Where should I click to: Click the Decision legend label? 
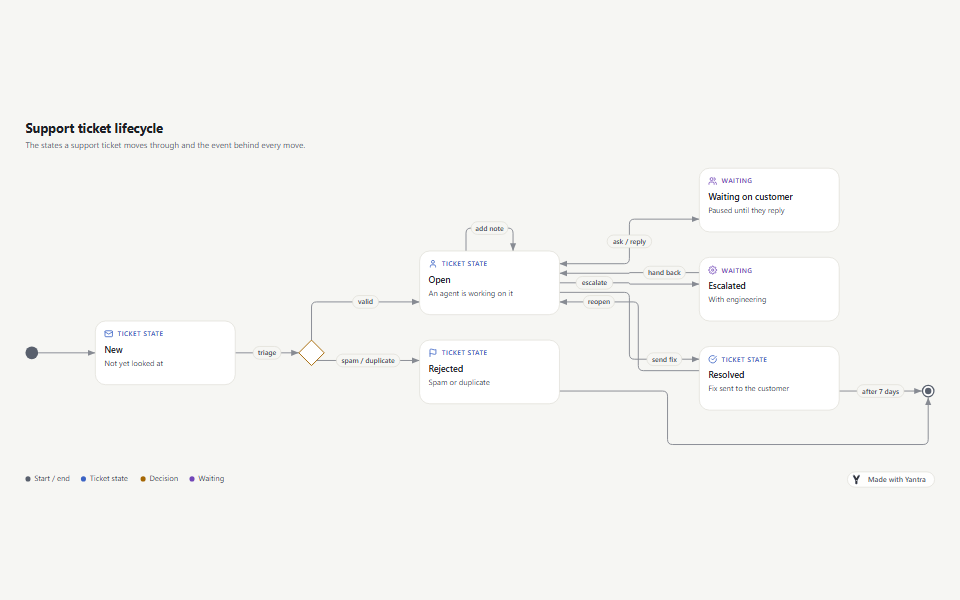163,479
